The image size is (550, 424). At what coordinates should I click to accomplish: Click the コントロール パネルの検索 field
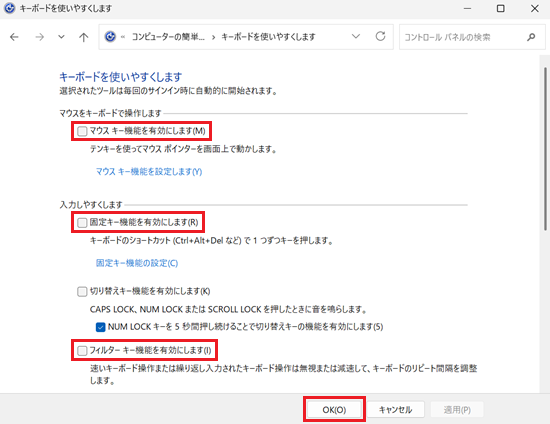(462, 37)
